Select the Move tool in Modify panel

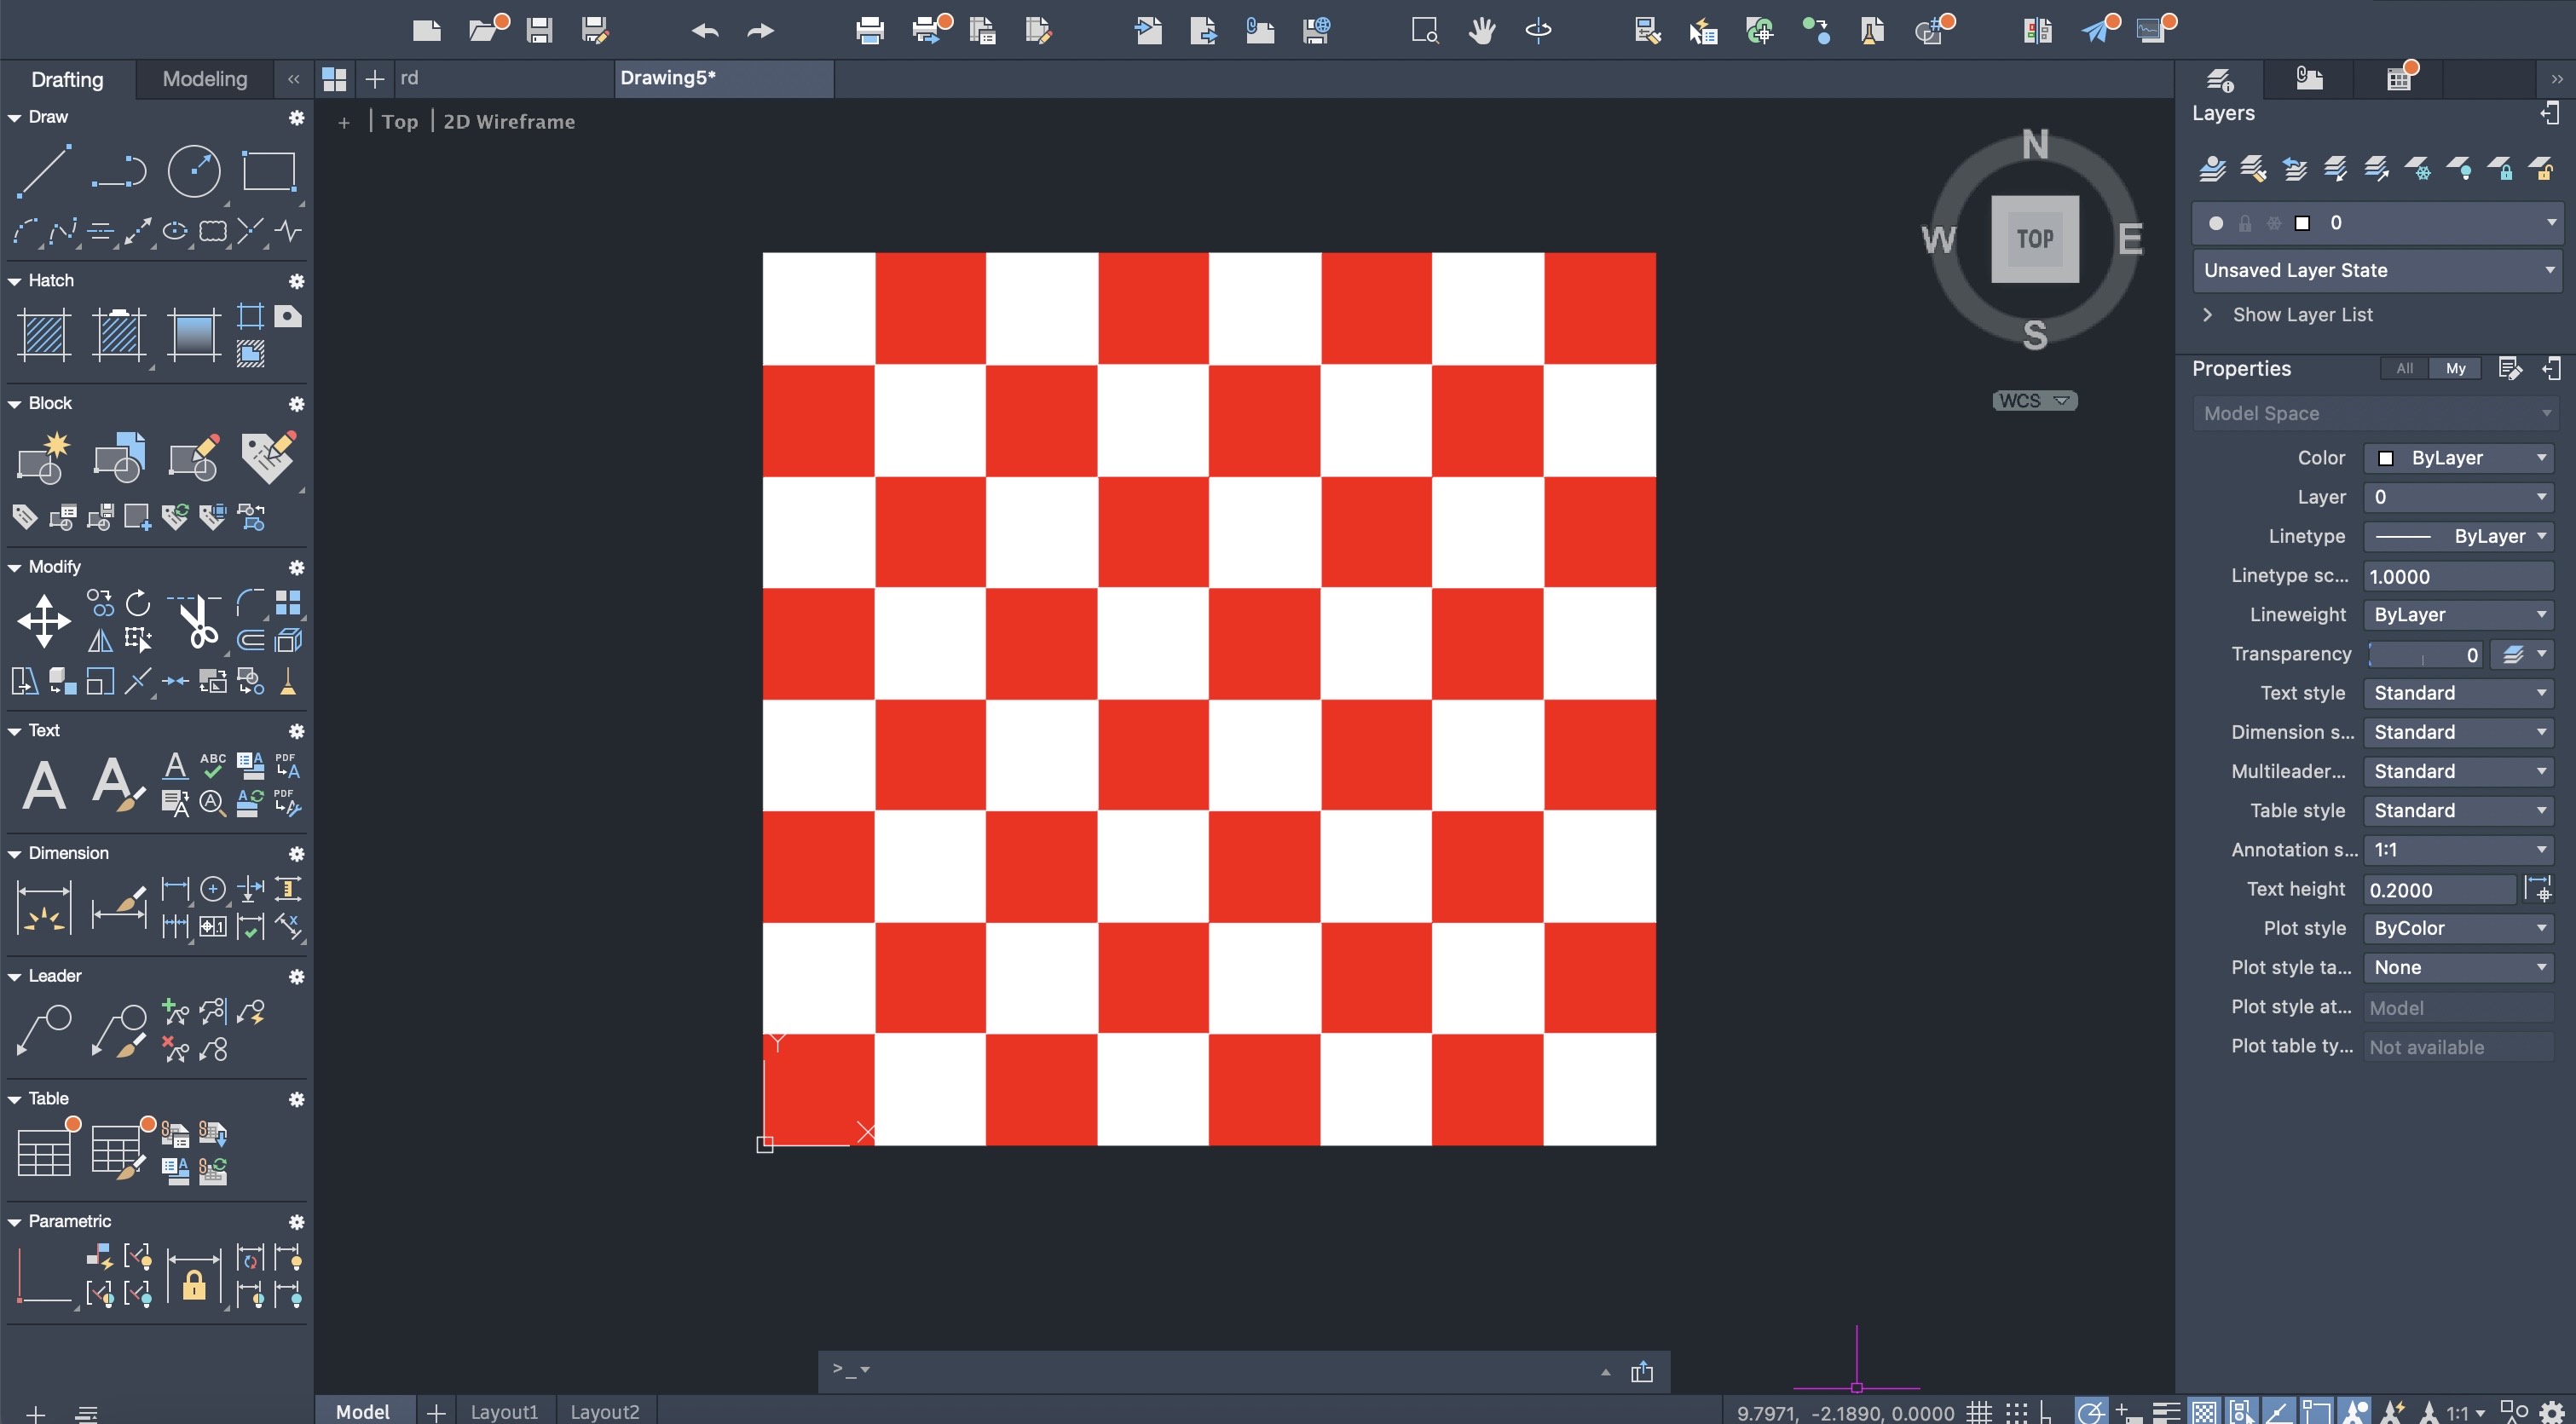coord(44,620)
